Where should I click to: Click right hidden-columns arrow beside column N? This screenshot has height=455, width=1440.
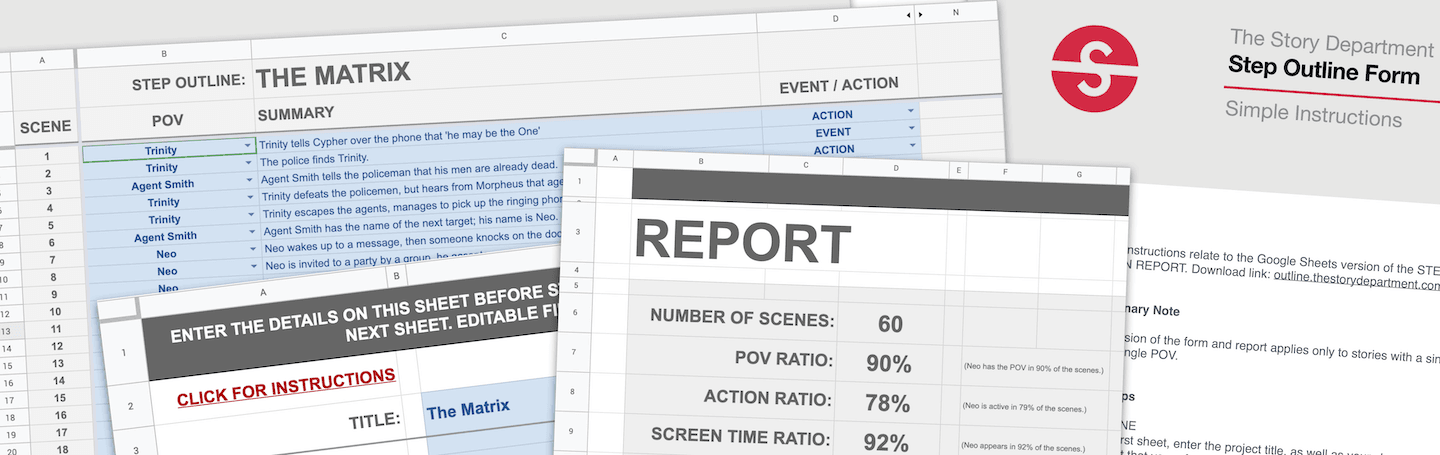click(x=920, y=15)
